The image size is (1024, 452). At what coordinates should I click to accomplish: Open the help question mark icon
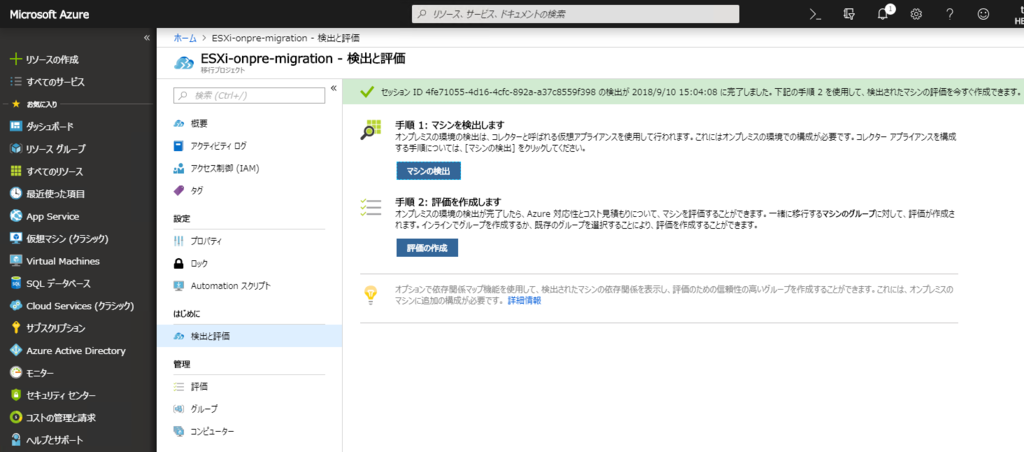tap(950, 14)
